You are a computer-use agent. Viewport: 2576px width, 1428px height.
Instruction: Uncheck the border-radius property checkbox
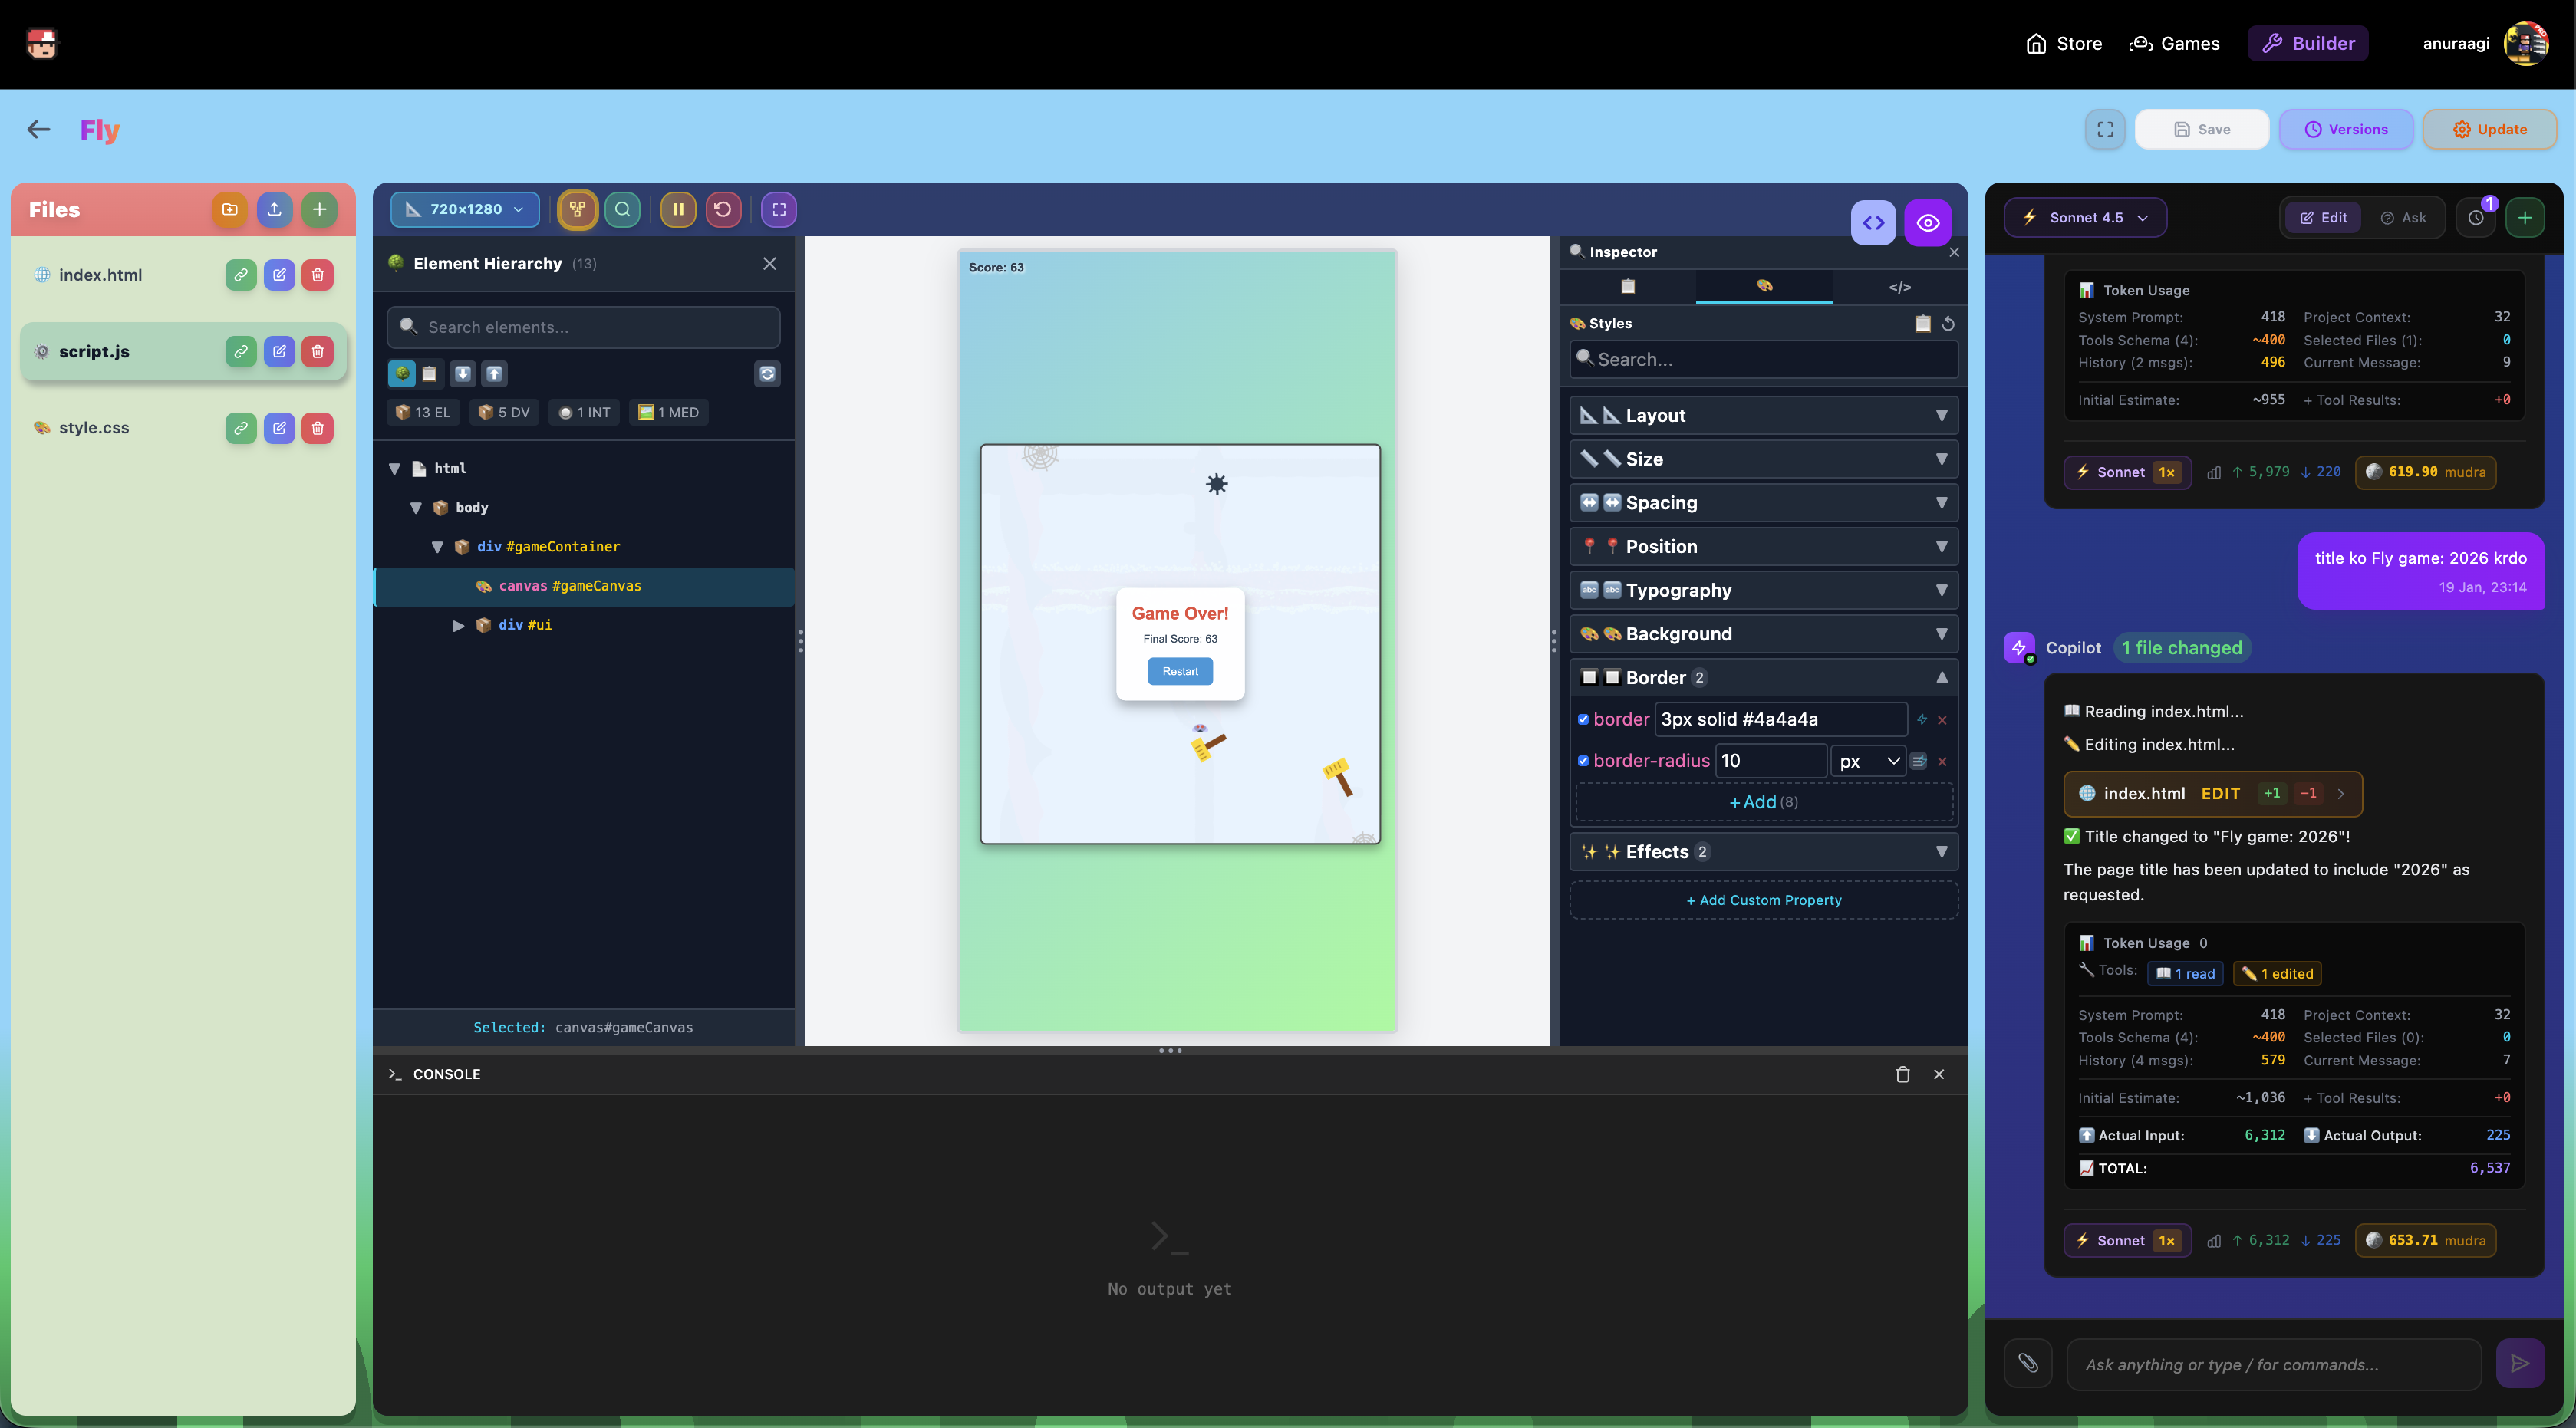[x=1584, y=760]
